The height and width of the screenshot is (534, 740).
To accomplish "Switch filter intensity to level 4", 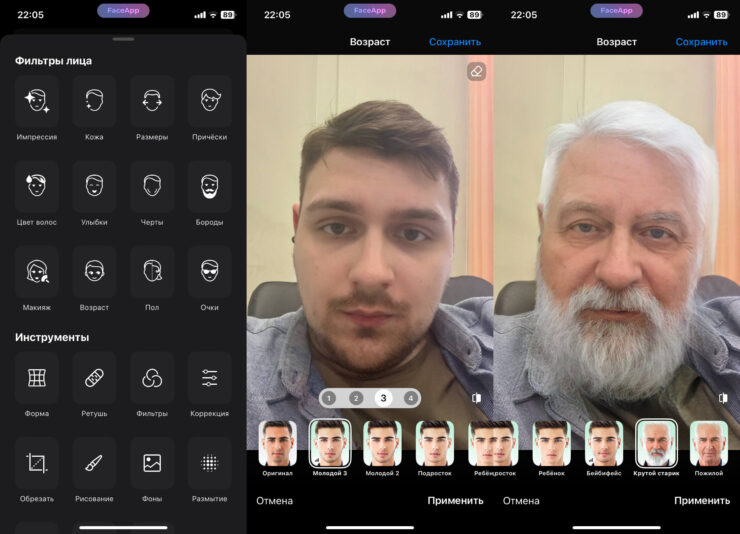I will [410, 398].
